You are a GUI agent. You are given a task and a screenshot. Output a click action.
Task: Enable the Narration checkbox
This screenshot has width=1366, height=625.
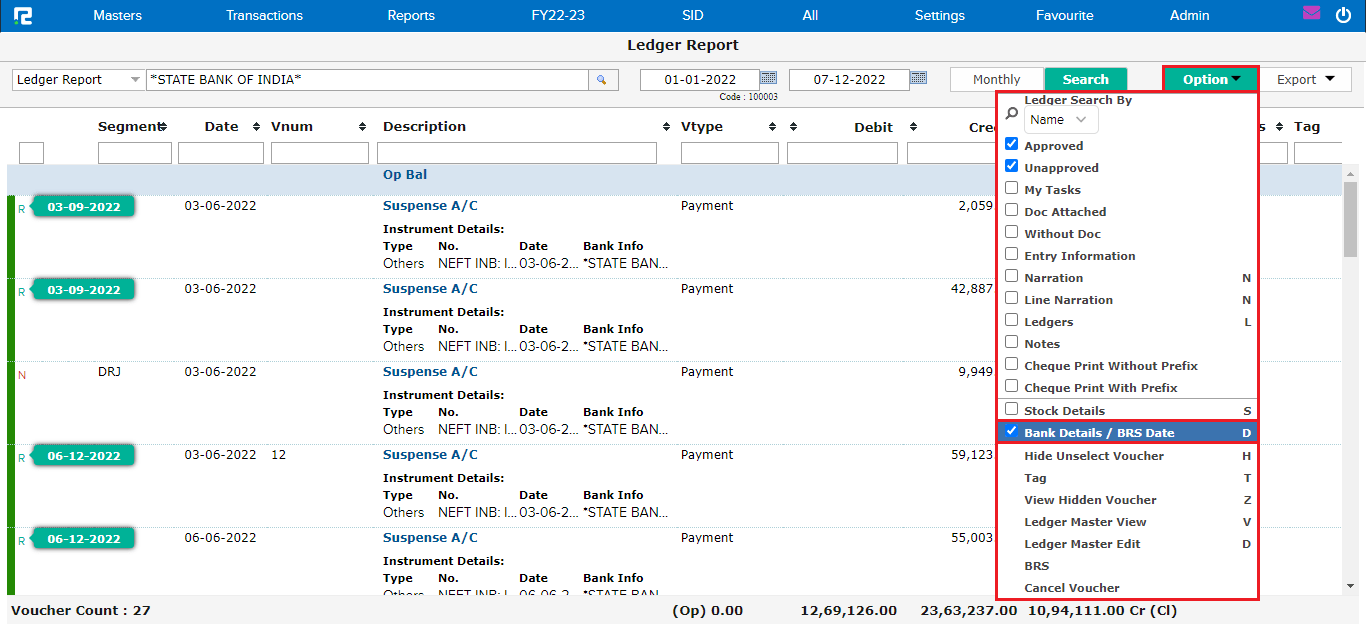pyautogui.click(x=1011, y=277)
